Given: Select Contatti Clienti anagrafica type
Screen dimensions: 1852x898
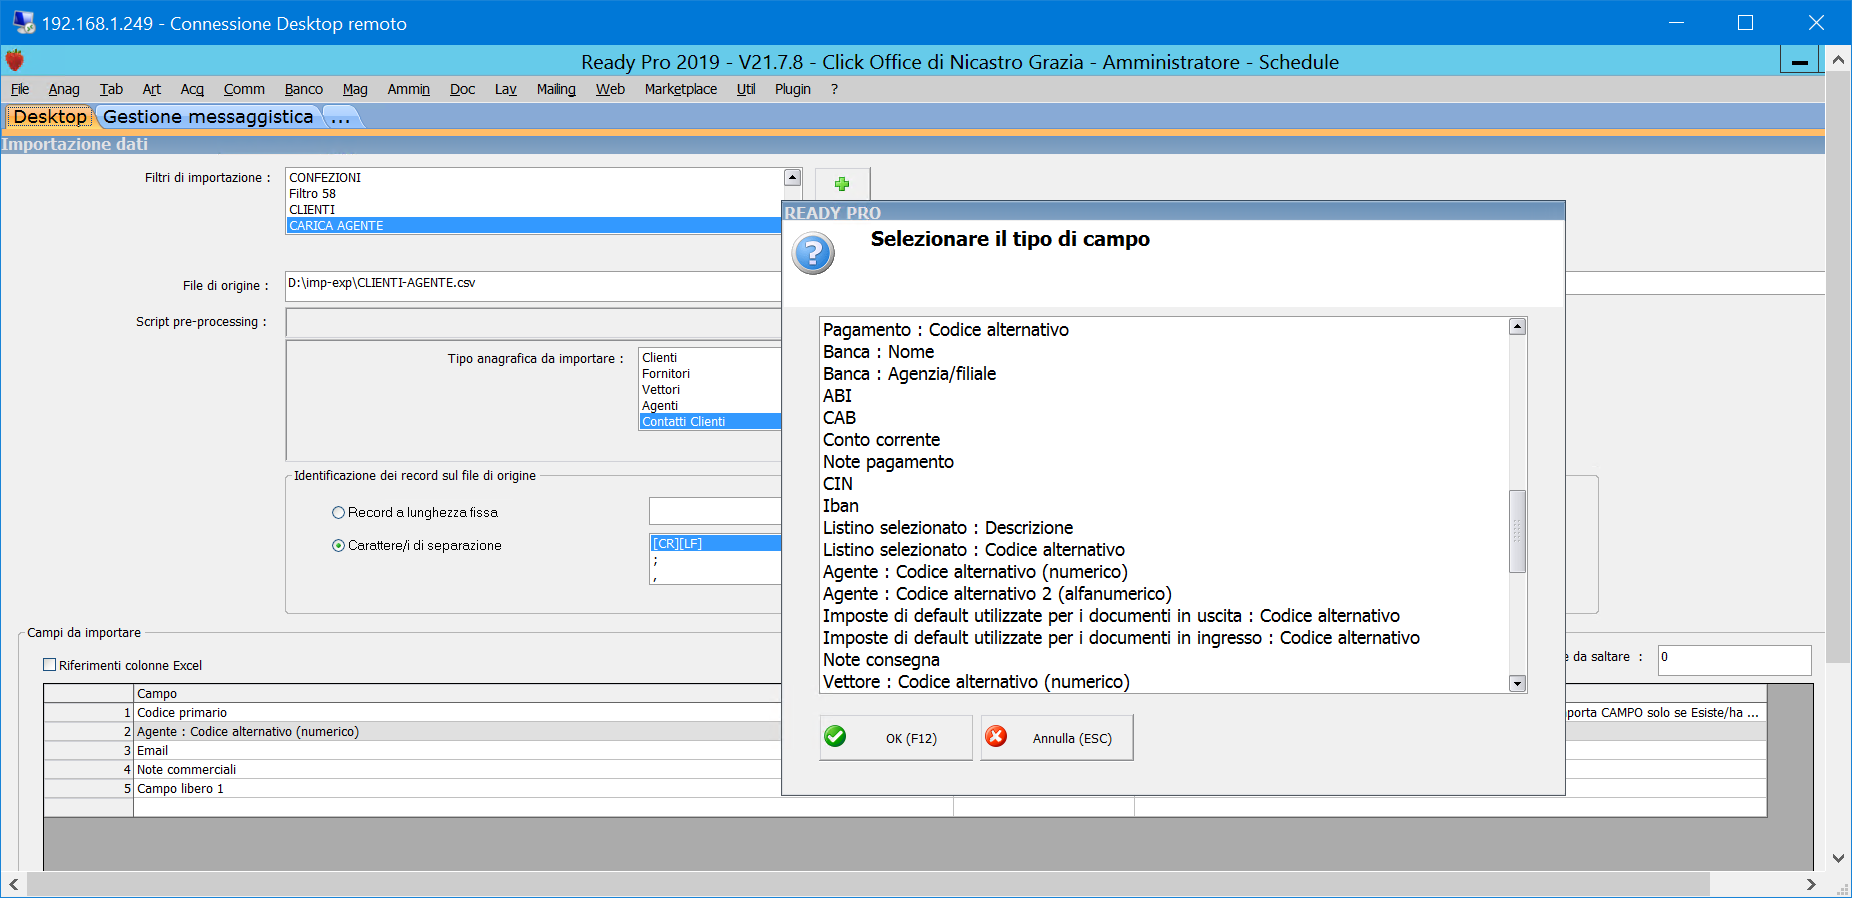Looking at the screenshot, I should click(710, 422).
